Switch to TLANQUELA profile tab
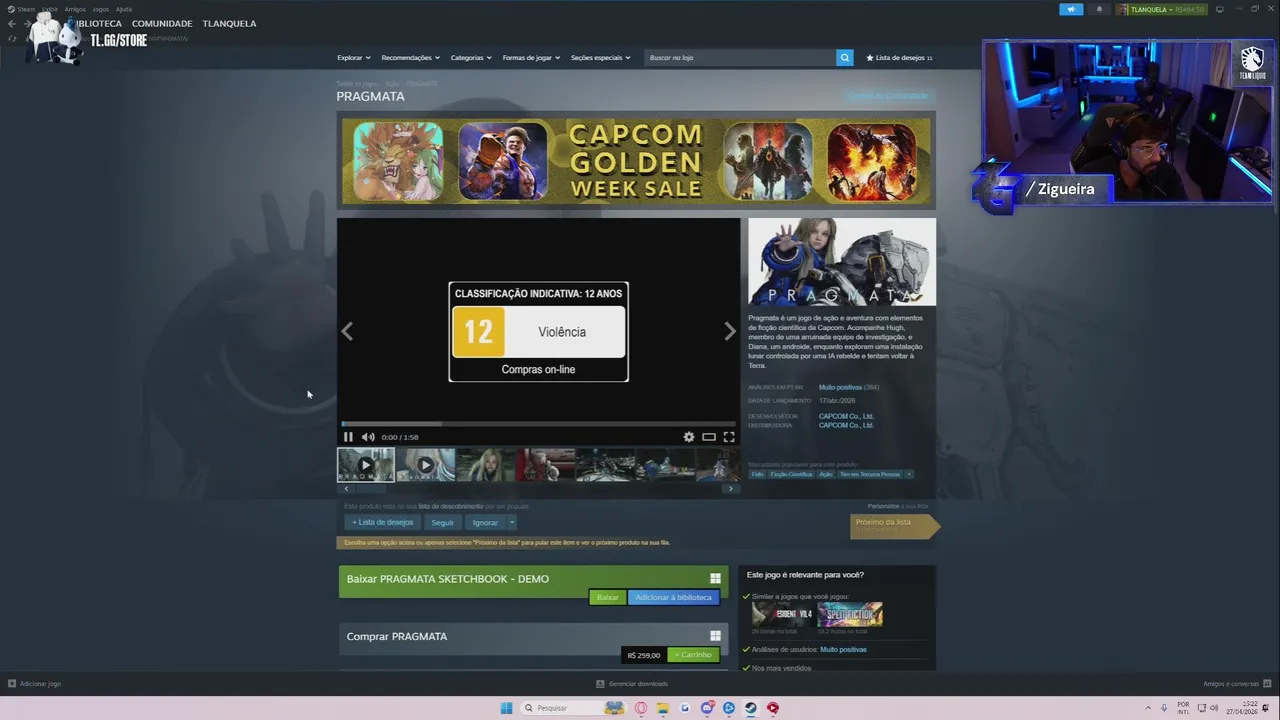This screenshot has width=1280, height=720. tap(229, 24)
